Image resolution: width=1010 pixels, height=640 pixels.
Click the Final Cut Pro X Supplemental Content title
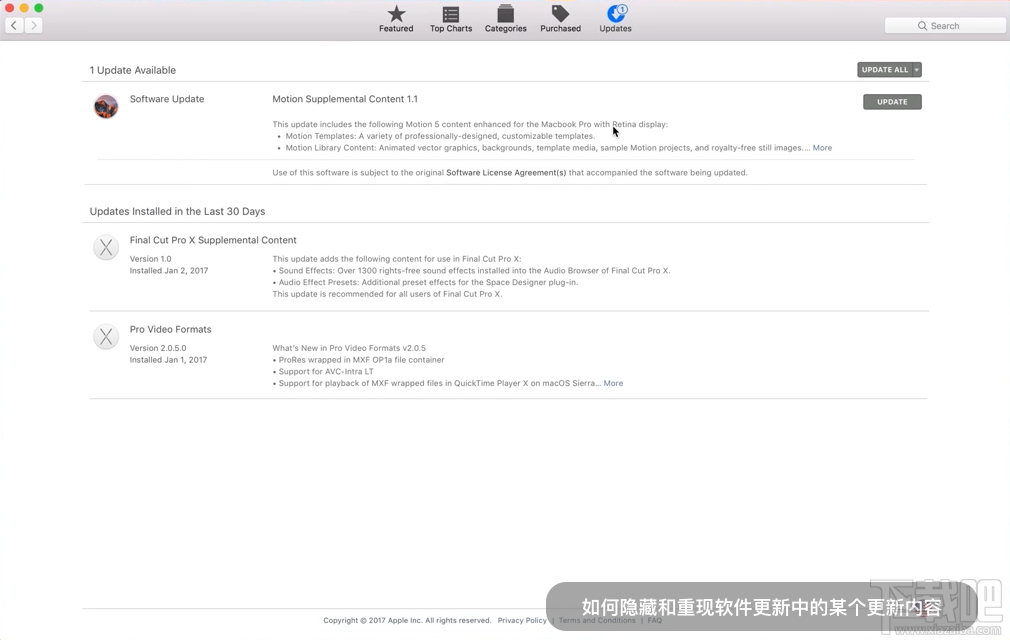(x=213, y=240)
